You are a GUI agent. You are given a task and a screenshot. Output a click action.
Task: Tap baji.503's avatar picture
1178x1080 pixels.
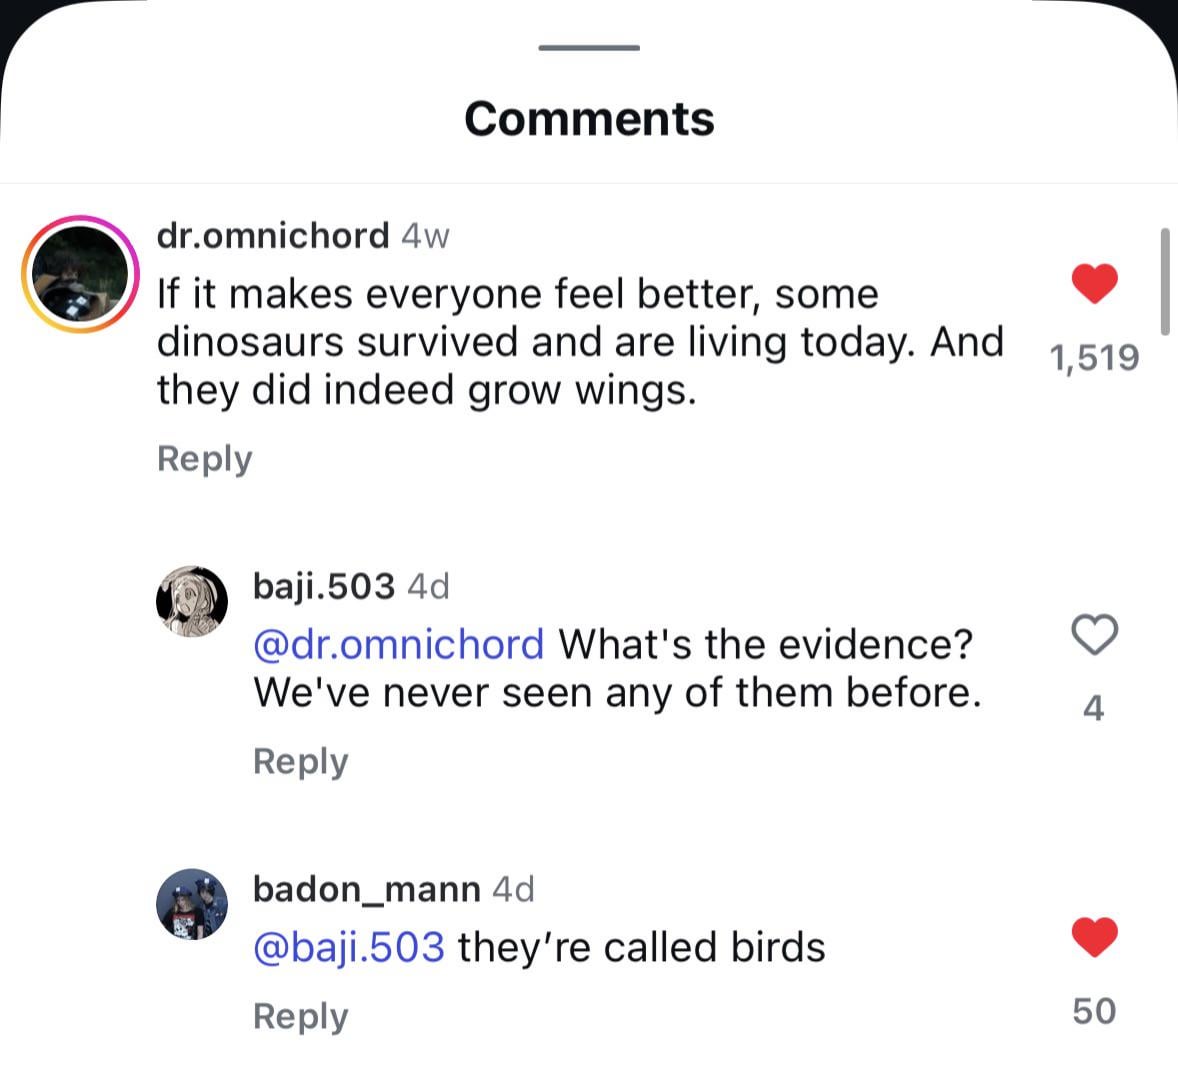click(192, 600)
